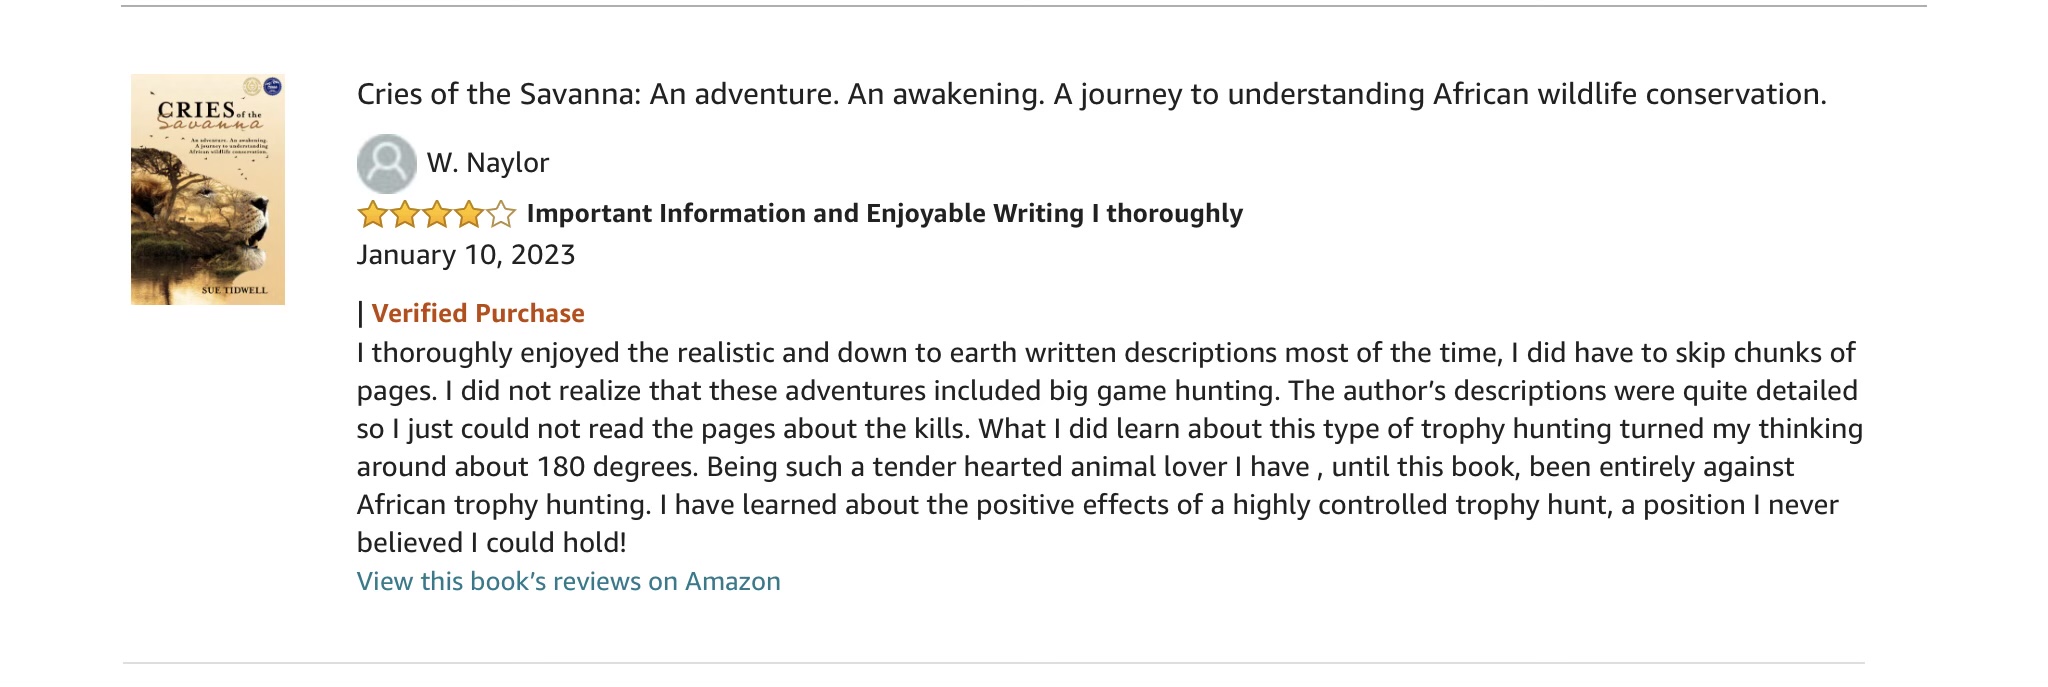2048x687 pixels.
Task: Open W. Naylor's reviewer profile
Action: (x=488, y=163)
